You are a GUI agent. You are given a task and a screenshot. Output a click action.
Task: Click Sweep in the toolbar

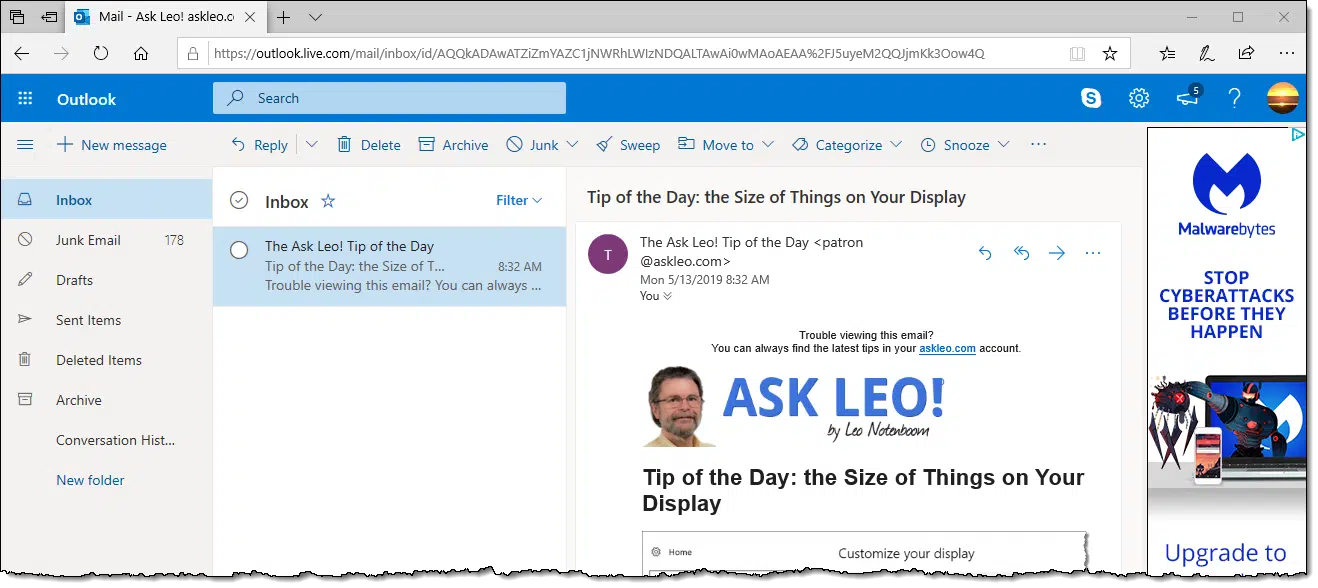pyautogui.click(x=628, y=145)
